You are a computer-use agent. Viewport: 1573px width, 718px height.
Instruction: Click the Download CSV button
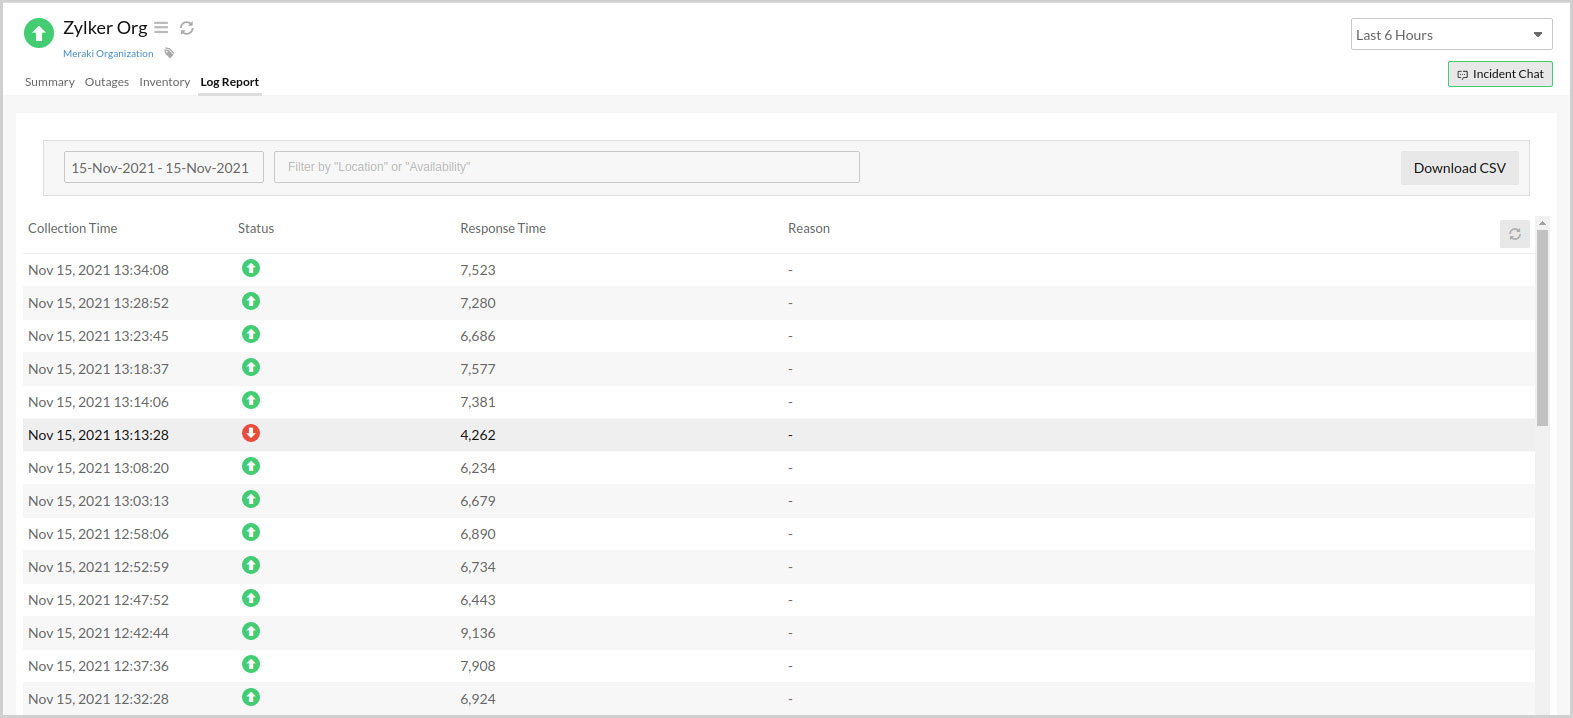pos(1459,168)
